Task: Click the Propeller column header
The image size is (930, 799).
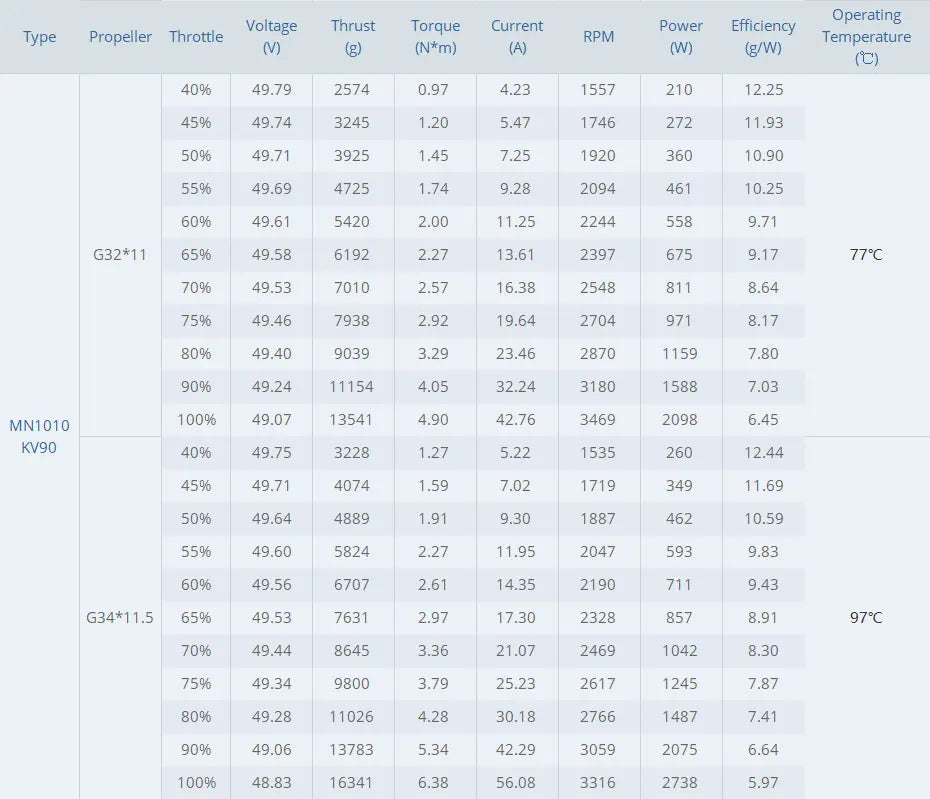Action: click(120, 37)
